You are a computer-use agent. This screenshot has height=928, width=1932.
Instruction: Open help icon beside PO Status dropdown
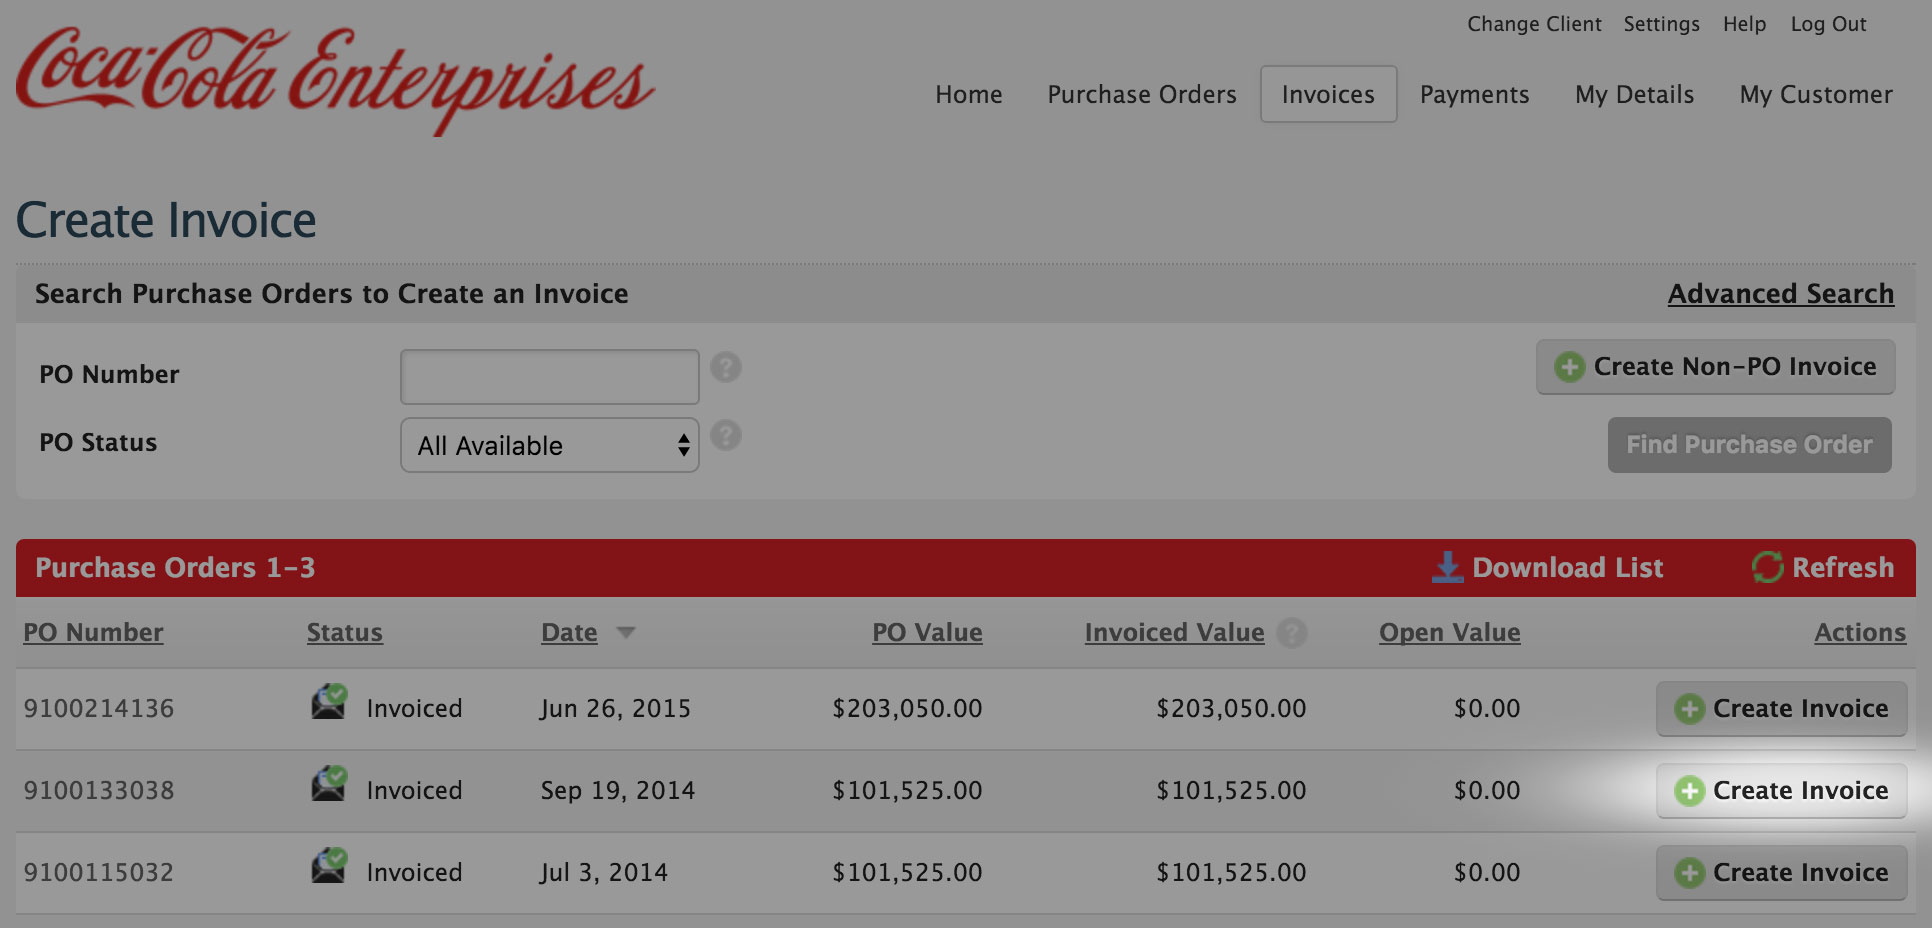coord(726,435)
